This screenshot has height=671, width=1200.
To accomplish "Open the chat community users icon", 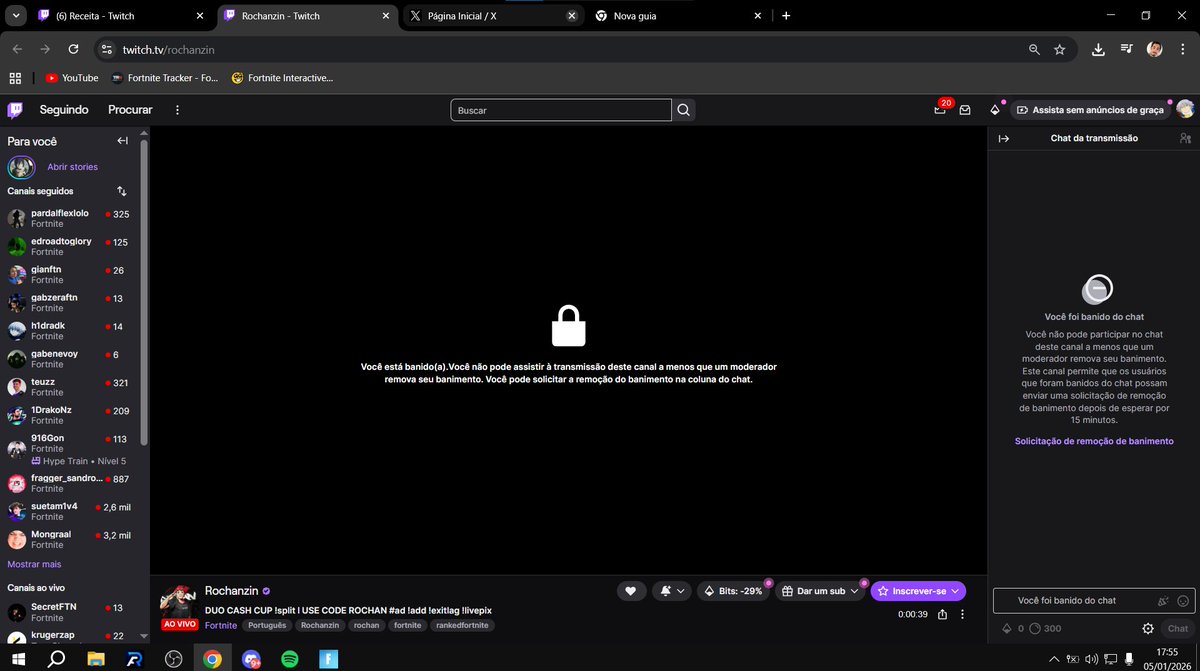I will [x=1185, y=138].
